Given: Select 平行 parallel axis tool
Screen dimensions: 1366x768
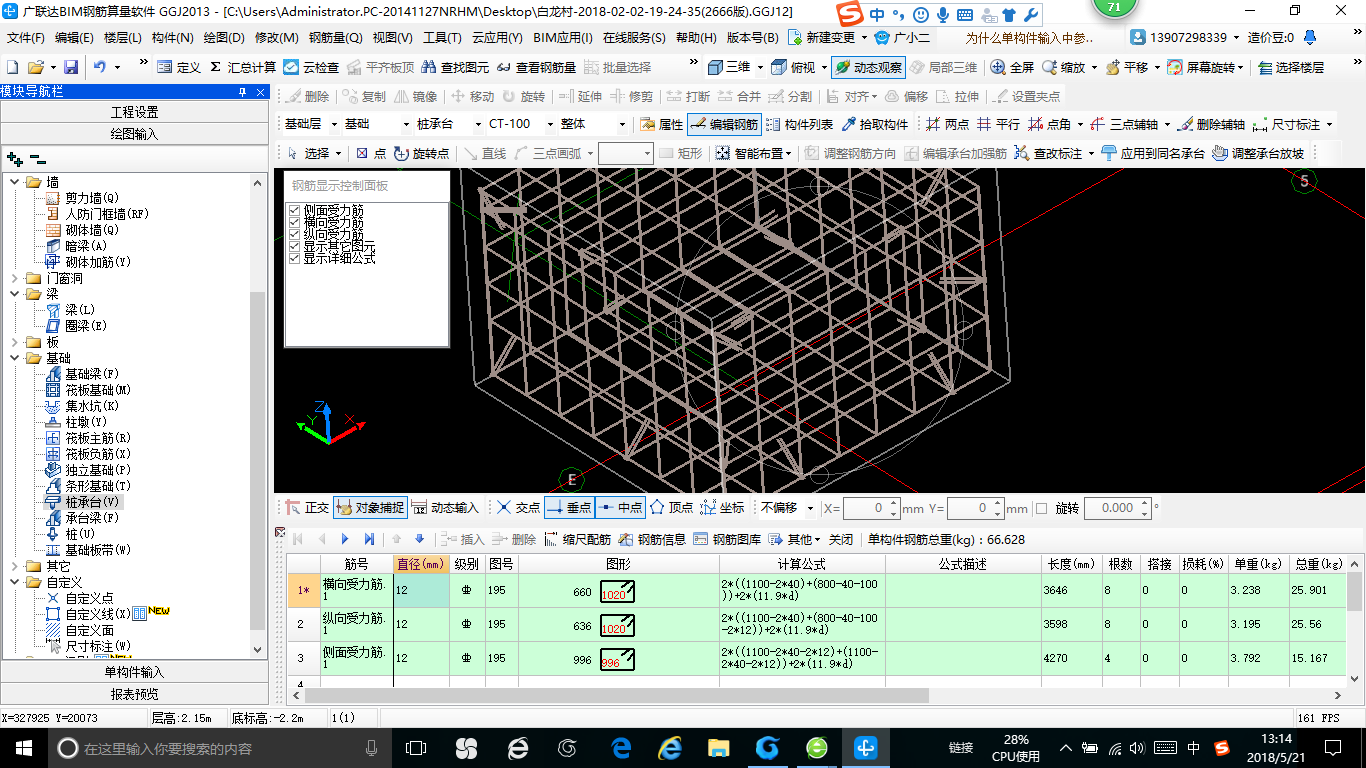Looking at the screenshot, I should [998, 124].
